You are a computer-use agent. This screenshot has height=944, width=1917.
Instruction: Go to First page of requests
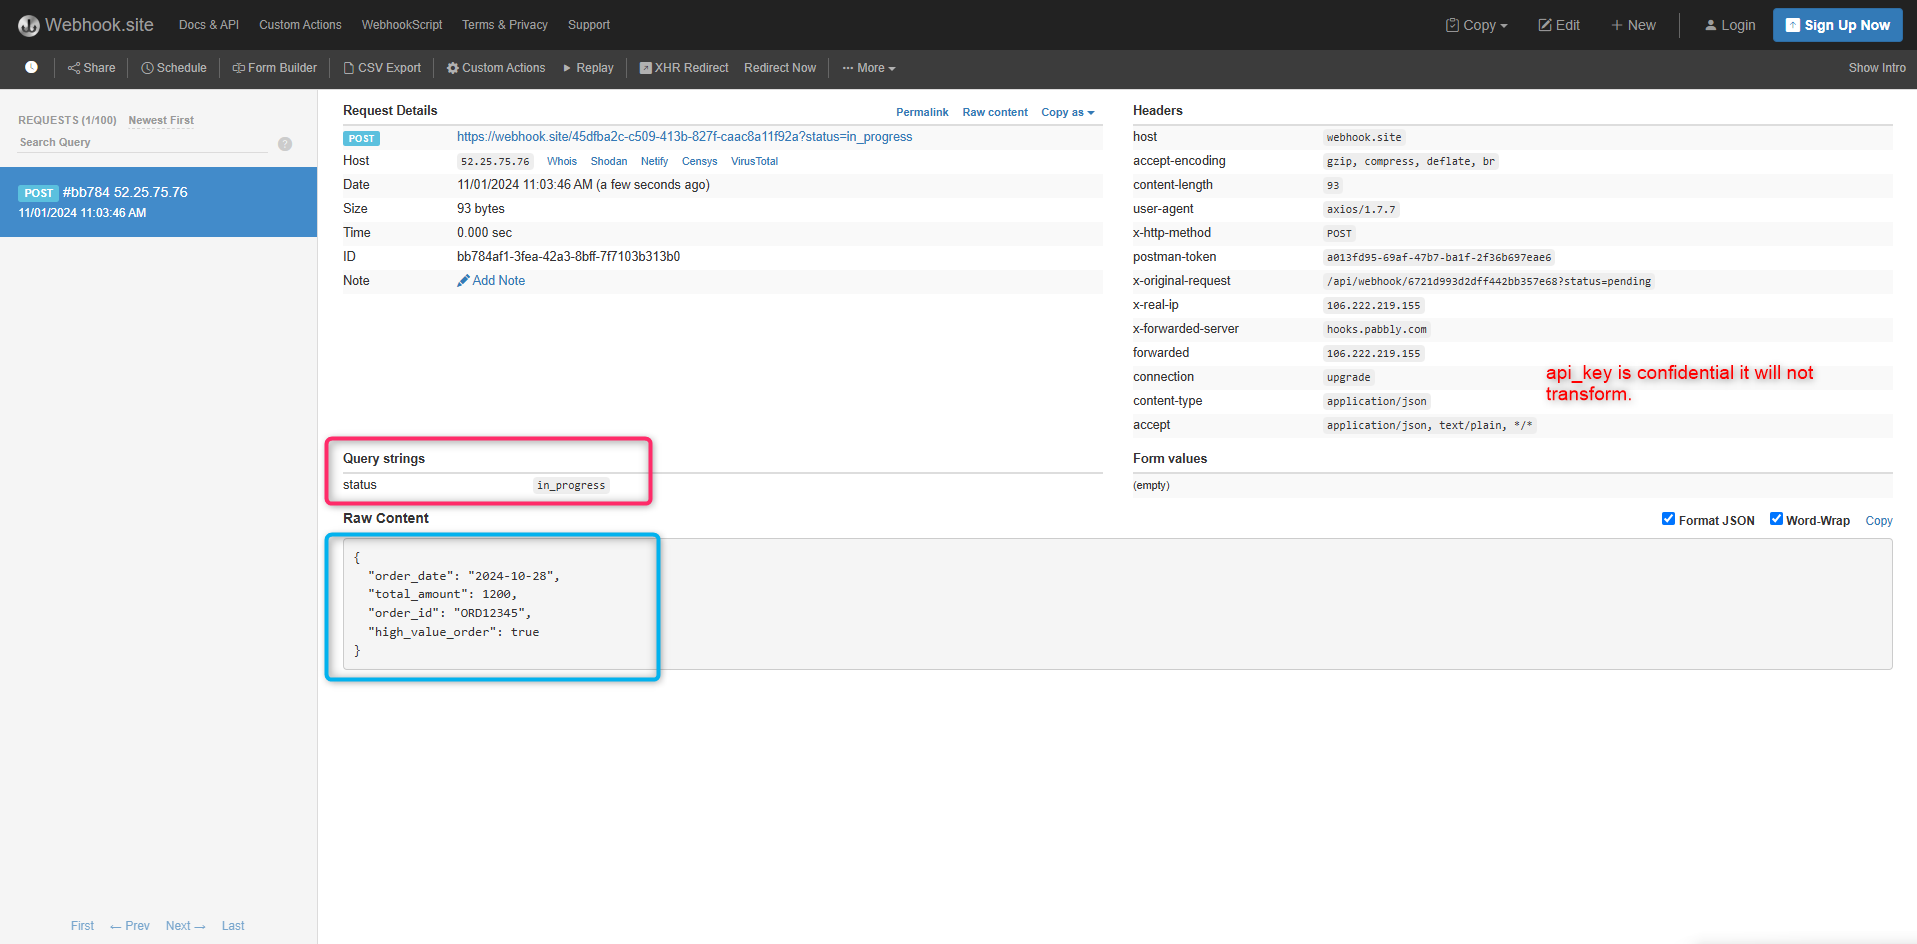[82, 926]
